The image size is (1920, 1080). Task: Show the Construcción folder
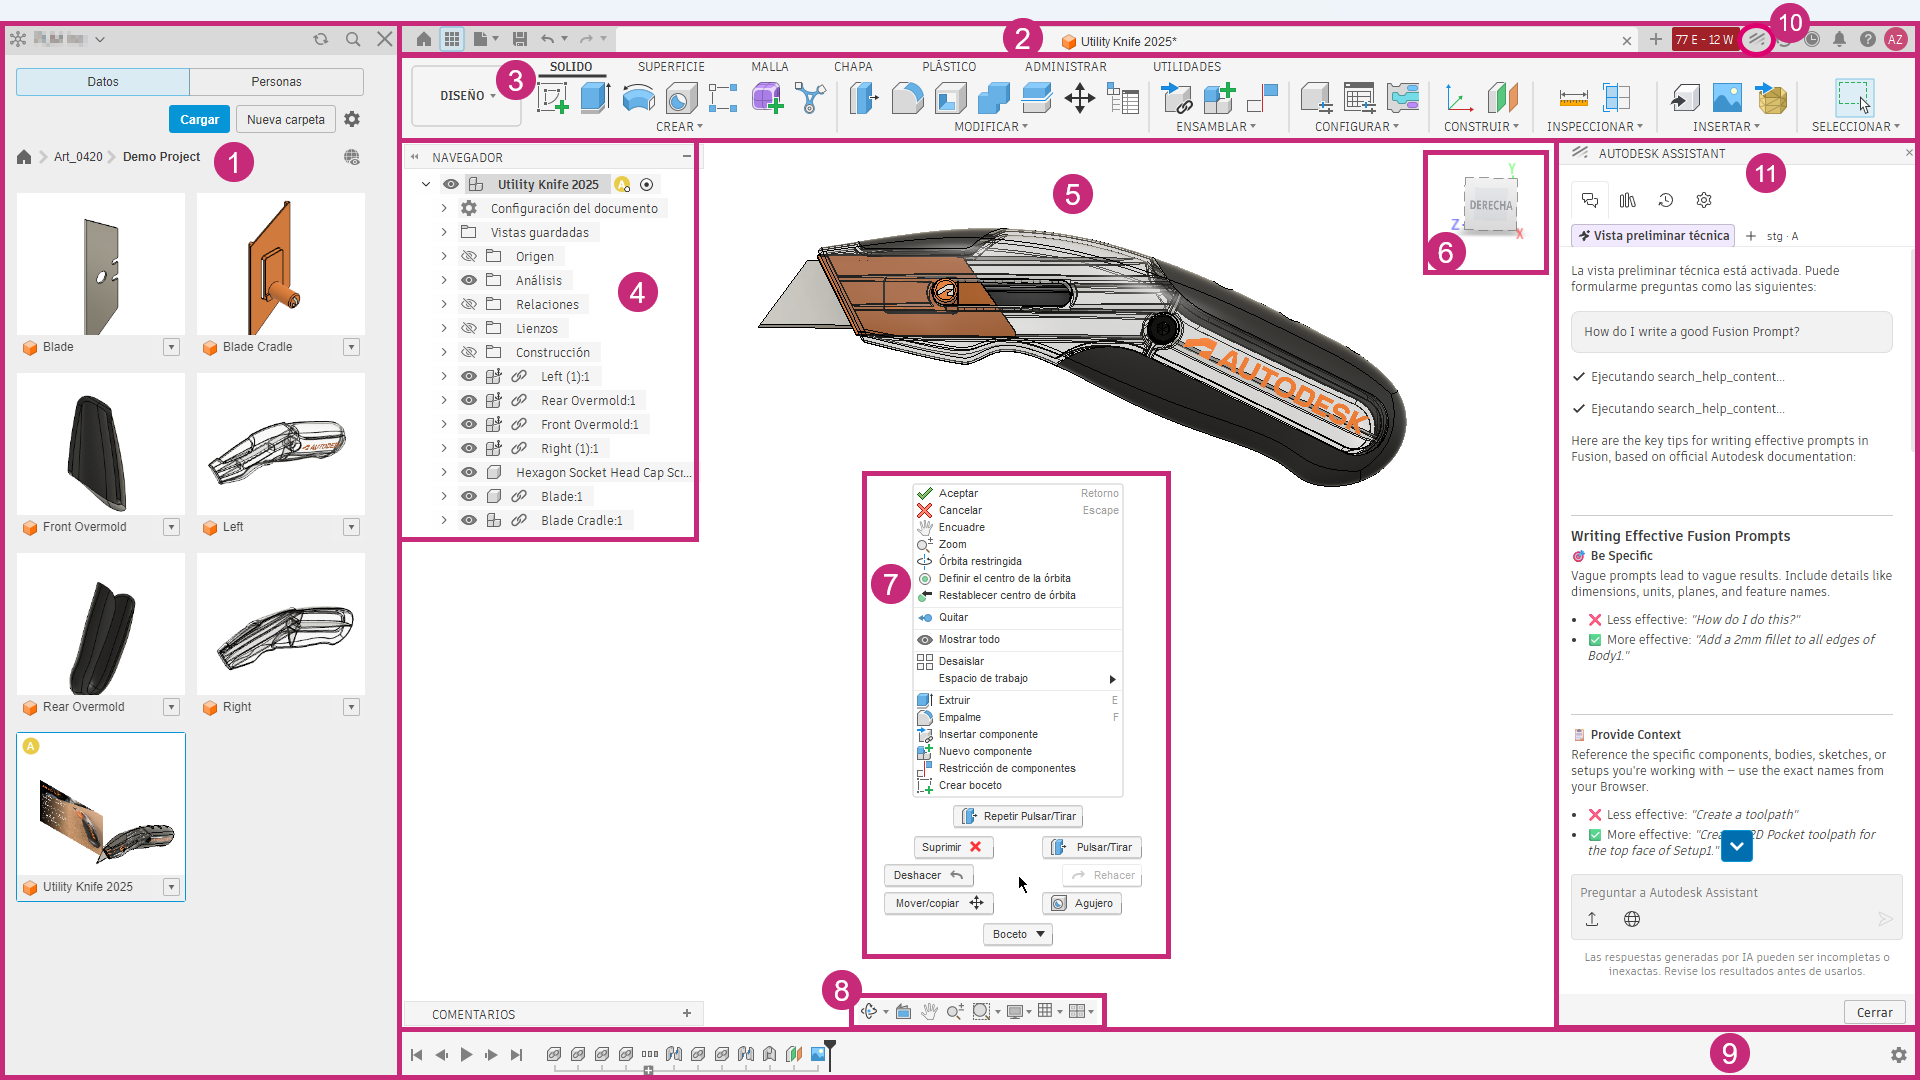click(x=468, y=352)
